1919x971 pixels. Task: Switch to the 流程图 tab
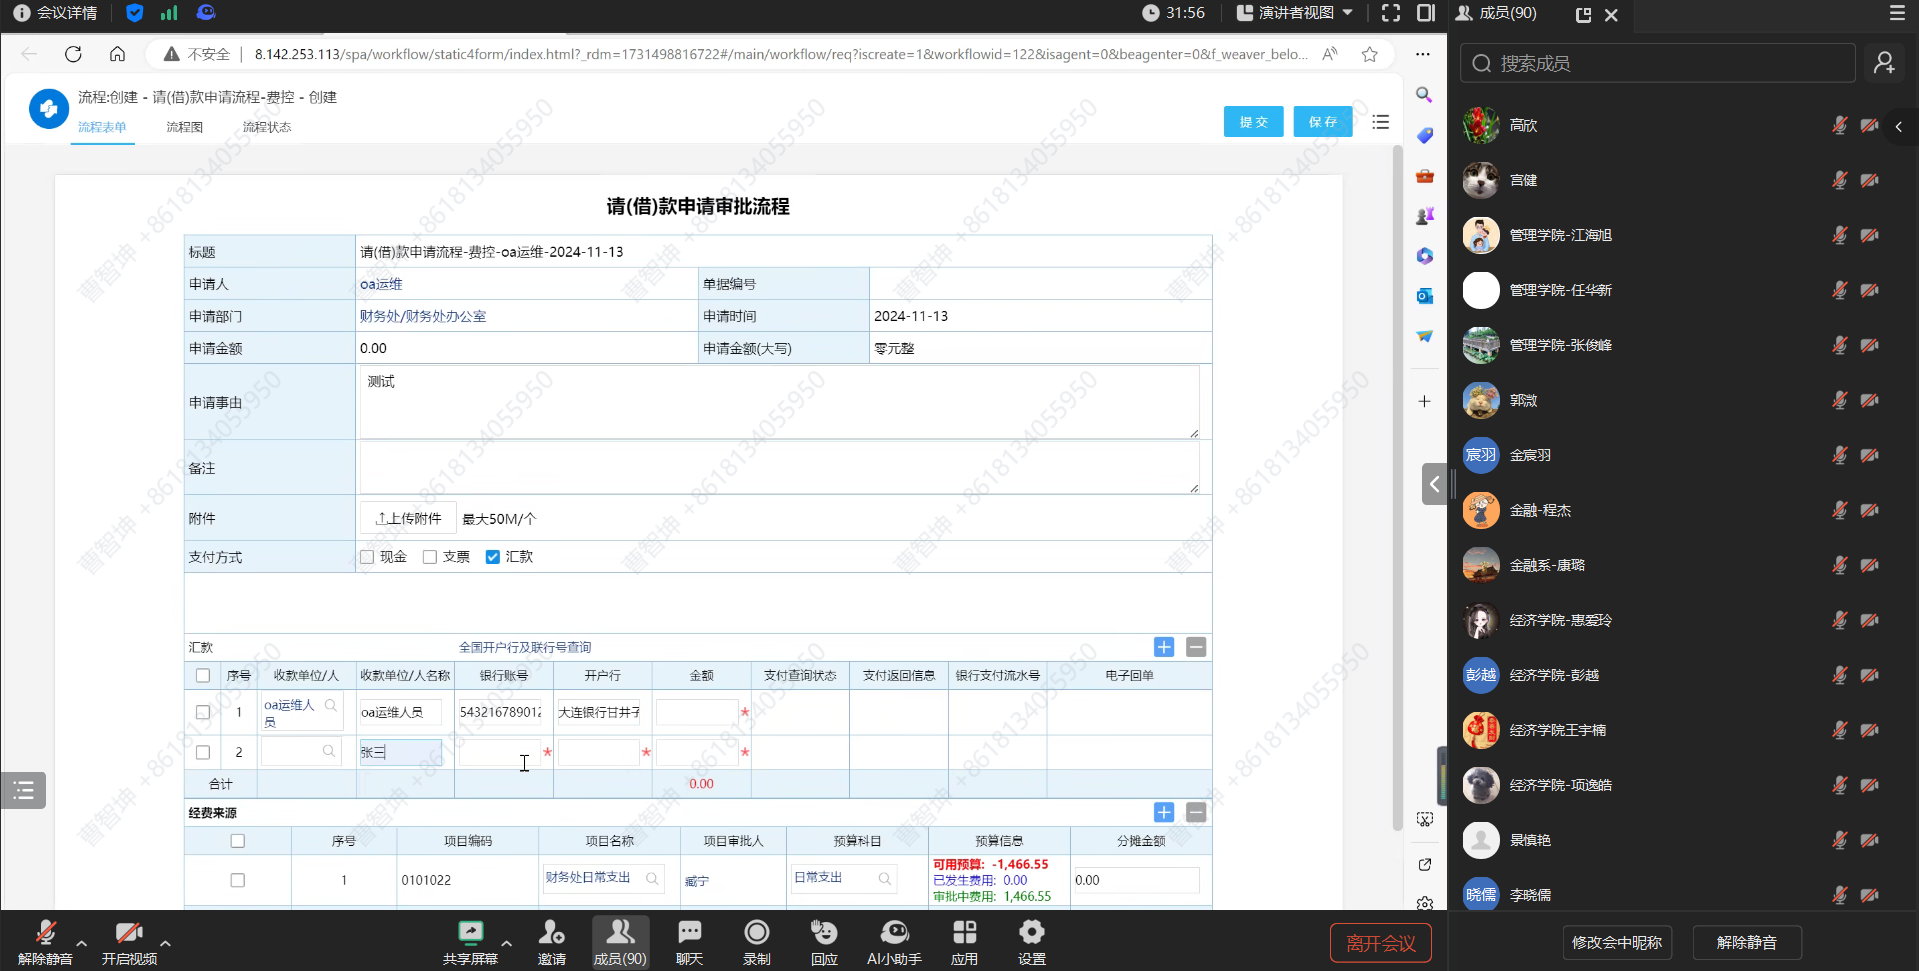[x=184, y=127]
